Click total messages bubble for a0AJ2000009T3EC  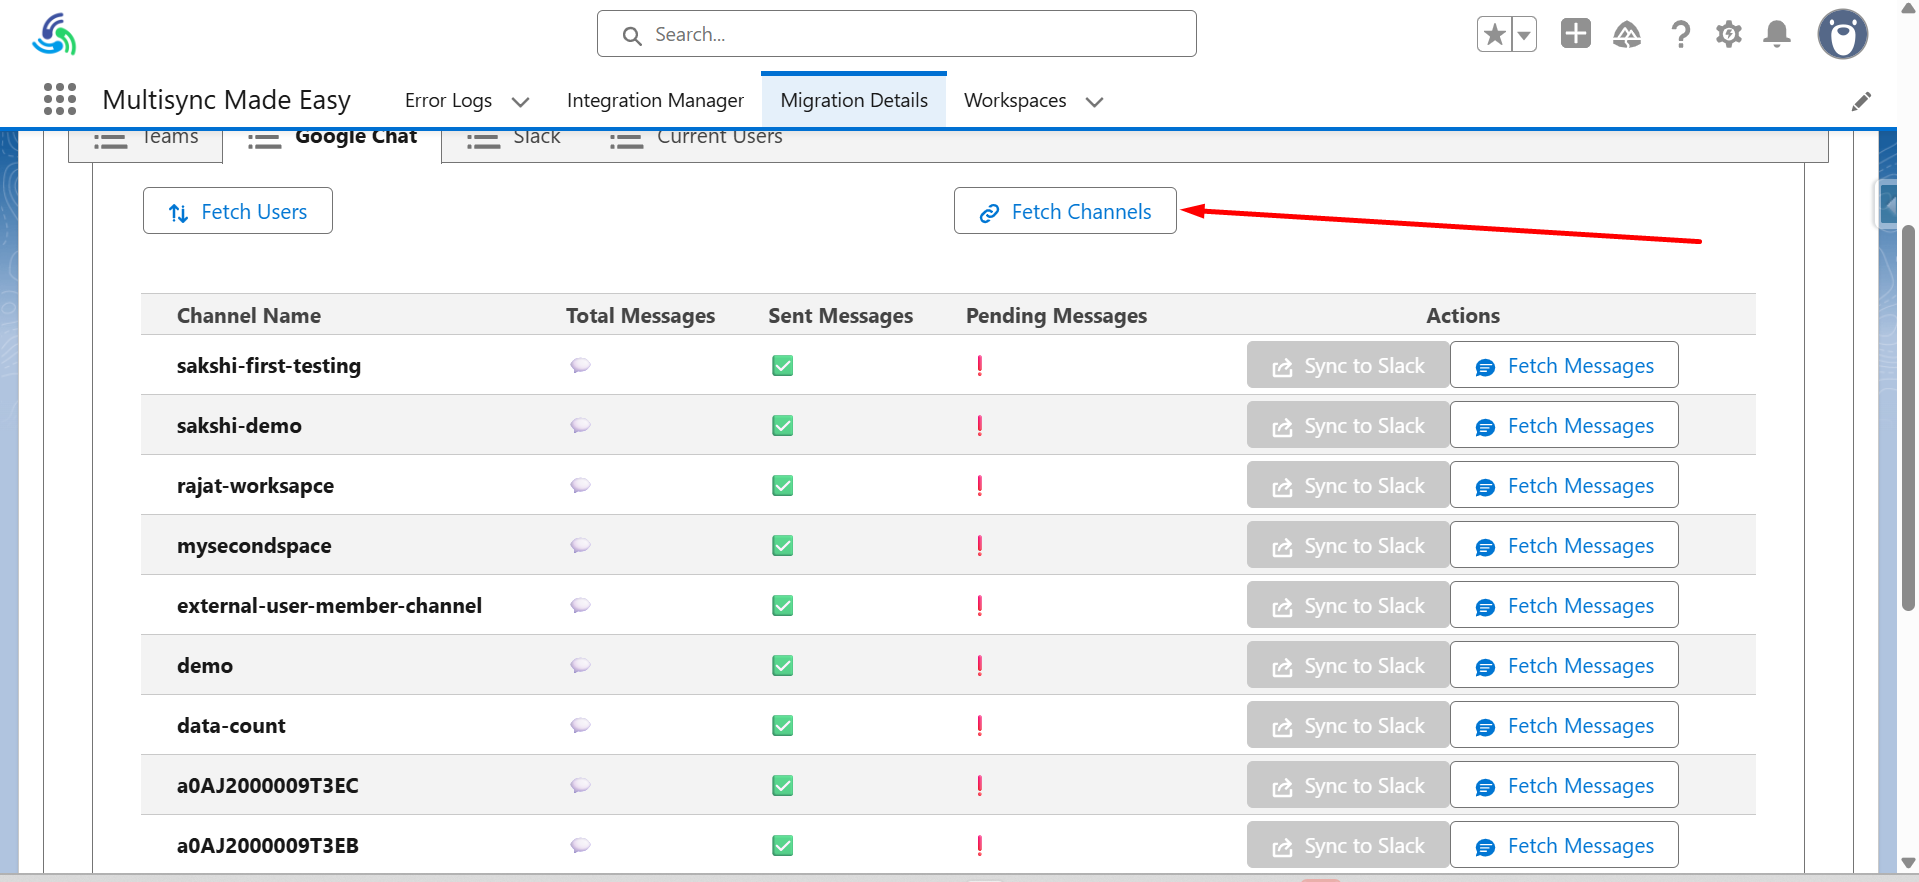tap(580, 785)
